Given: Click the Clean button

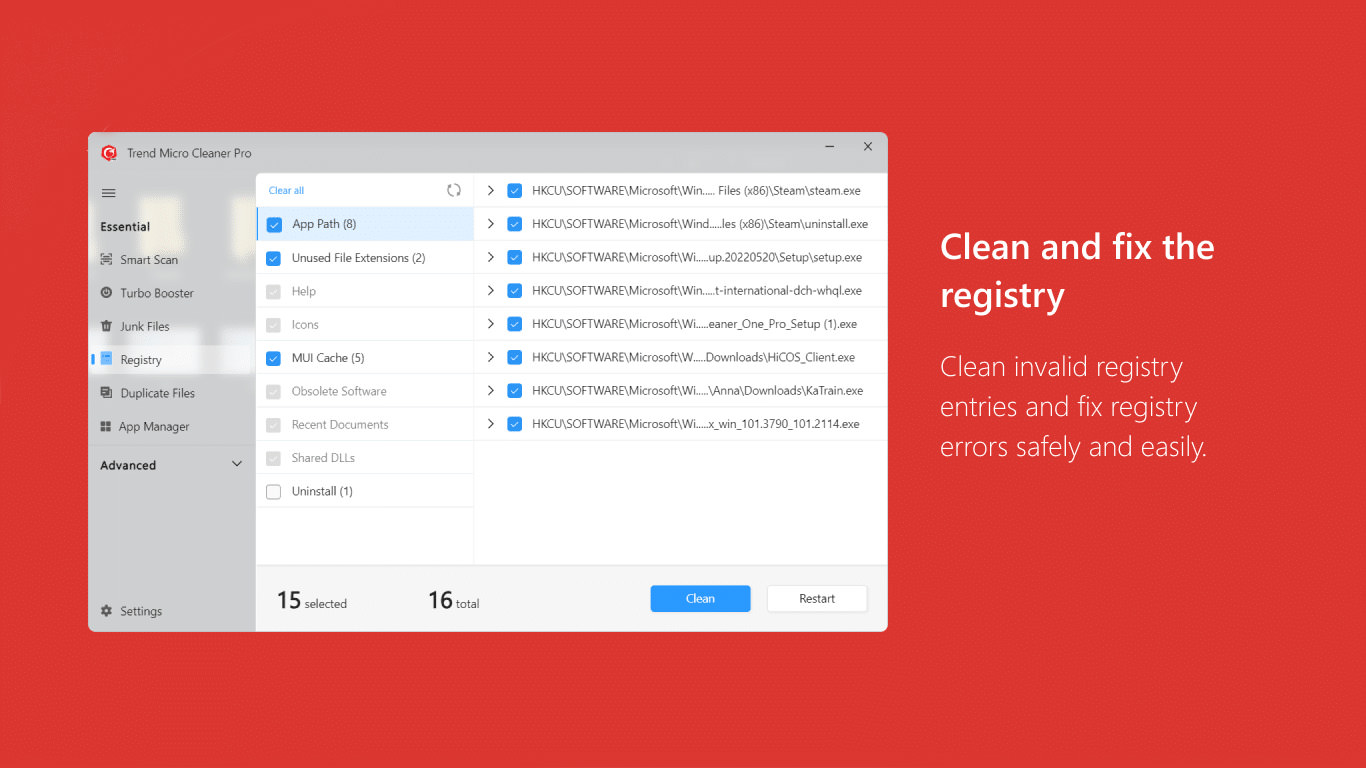Looking at the screenshot, I should click(700, 599).
